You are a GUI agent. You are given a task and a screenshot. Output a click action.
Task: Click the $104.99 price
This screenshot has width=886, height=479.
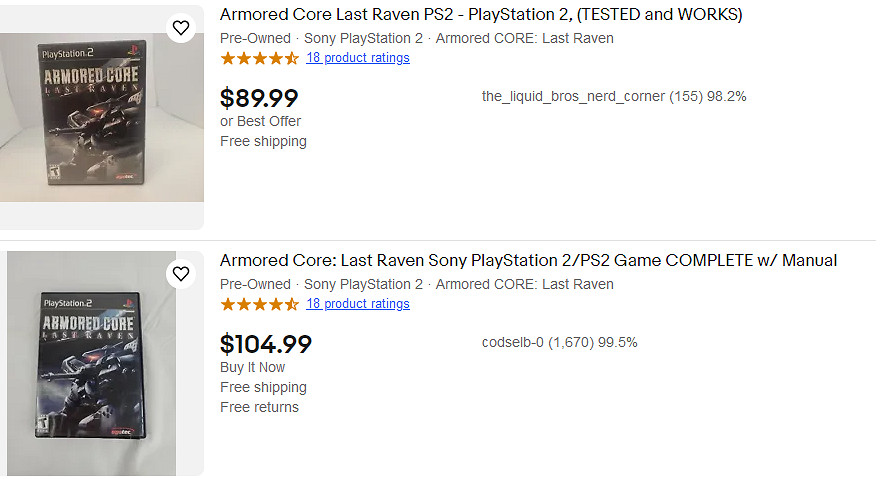265,344
